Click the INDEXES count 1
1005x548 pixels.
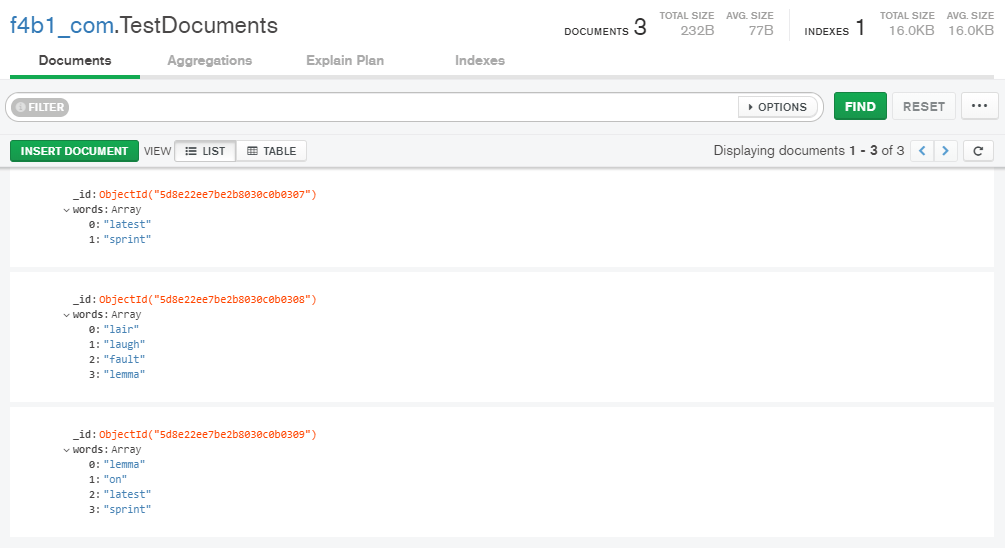(x=860, y=27)
